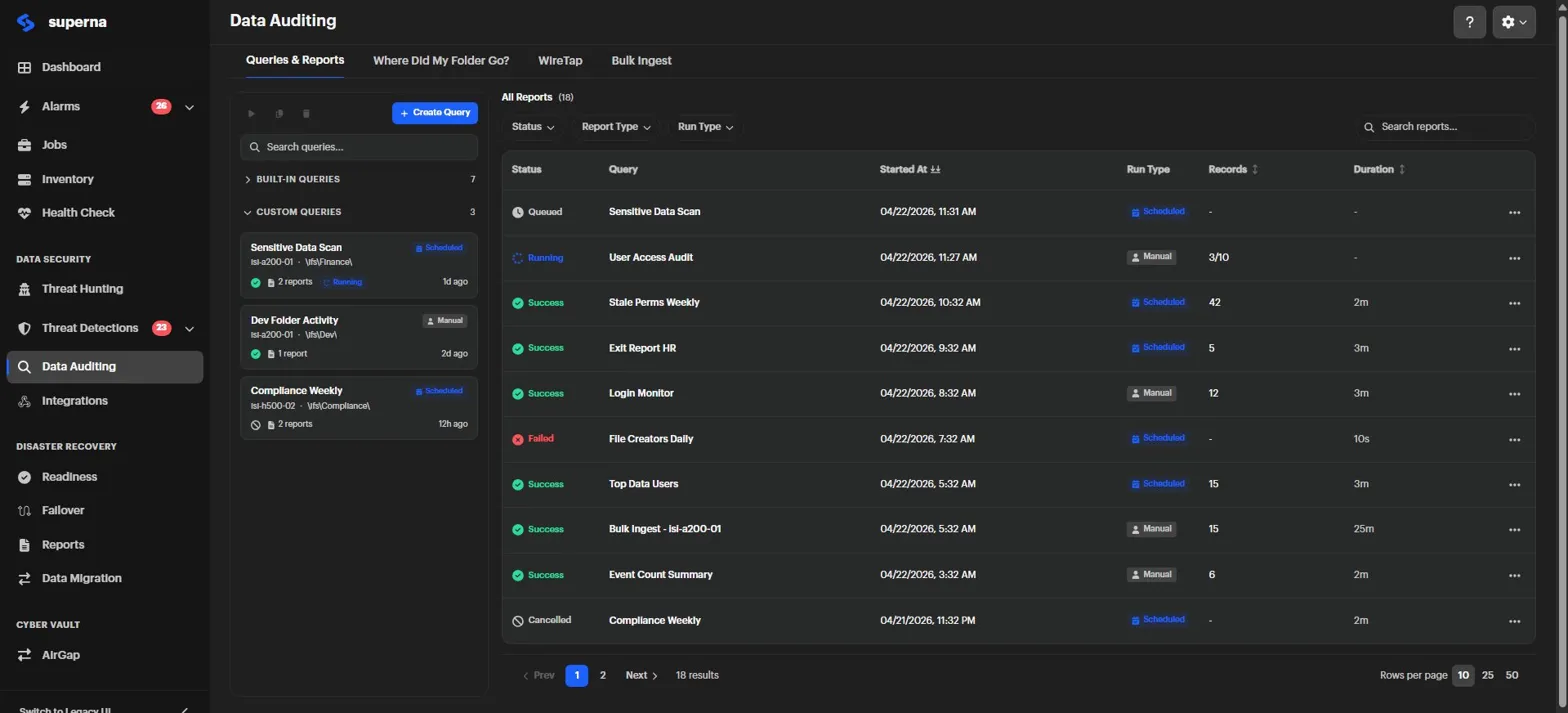
Task: Sort by Started At column
Action: [910, 169]
